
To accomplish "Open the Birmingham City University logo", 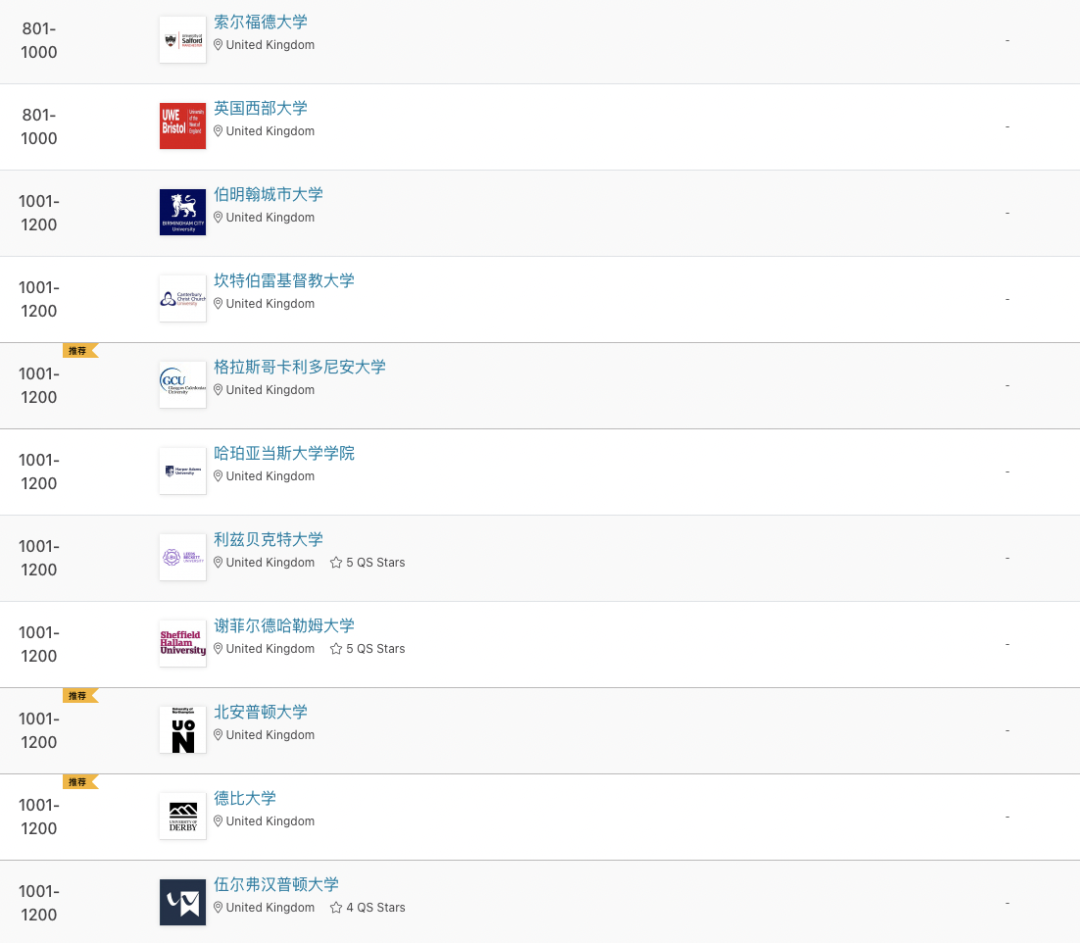I will click(183, 212).
